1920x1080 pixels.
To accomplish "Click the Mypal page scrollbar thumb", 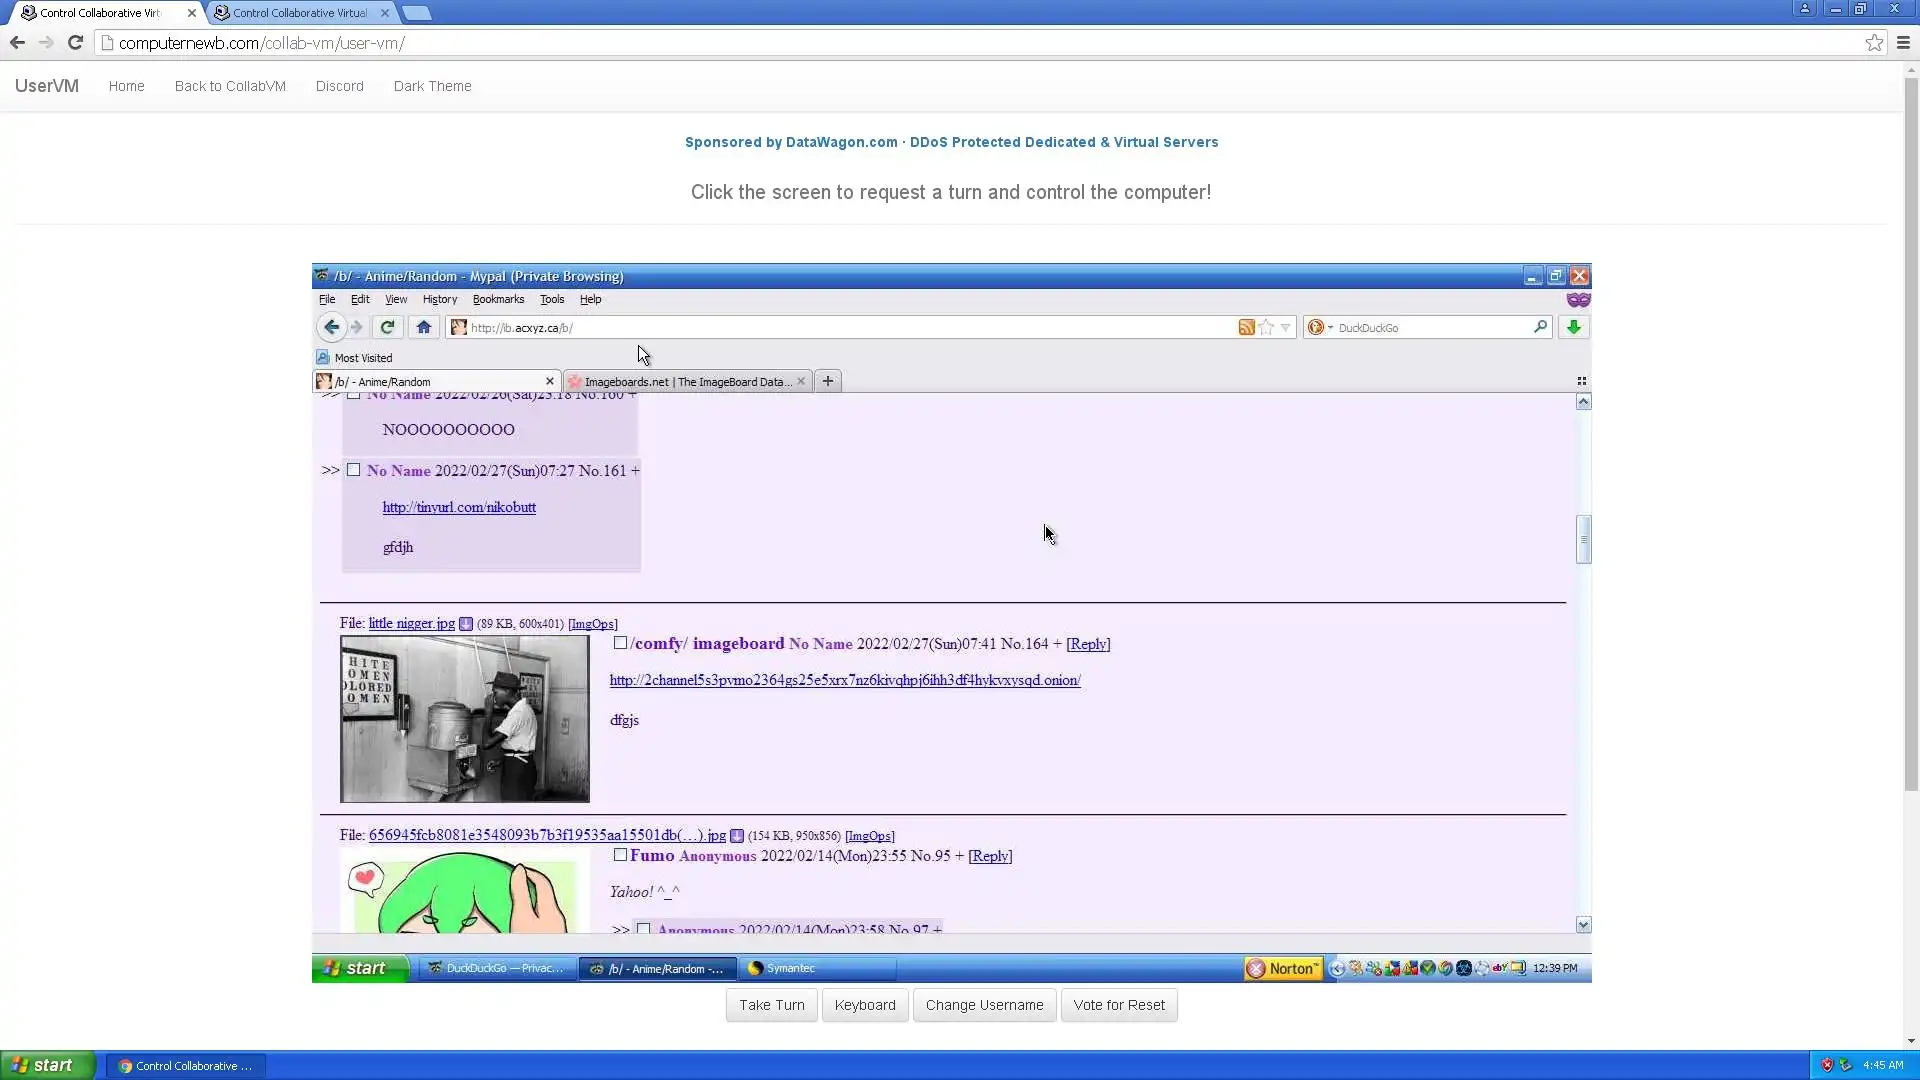I will click(1583, 539).
